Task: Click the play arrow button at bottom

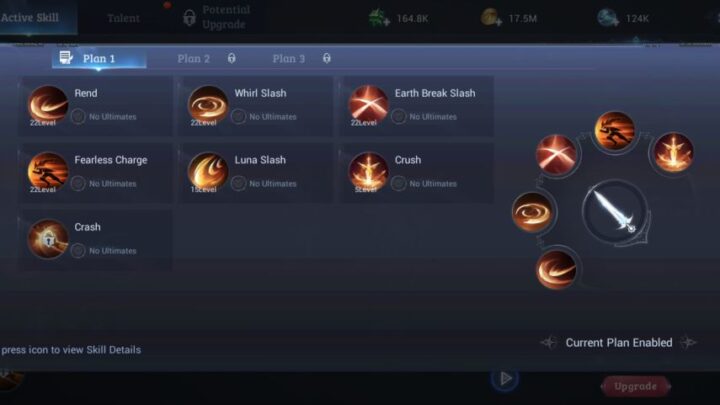Action: pos(505,379)
